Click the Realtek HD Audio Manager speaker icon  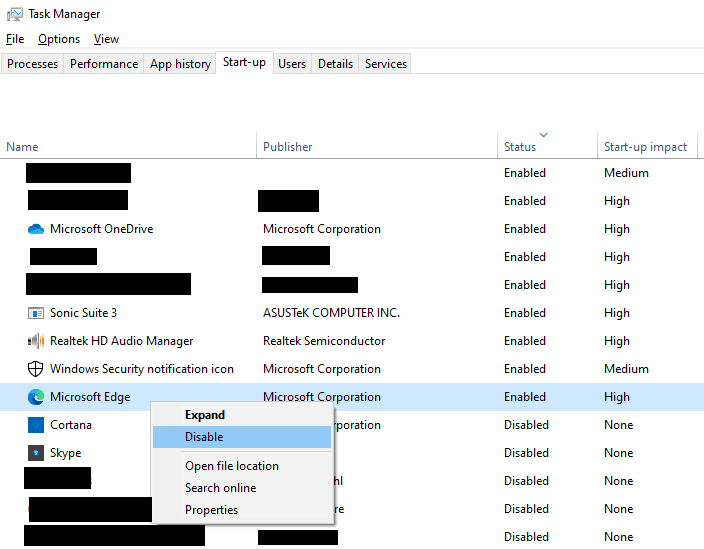click(36, 341)
